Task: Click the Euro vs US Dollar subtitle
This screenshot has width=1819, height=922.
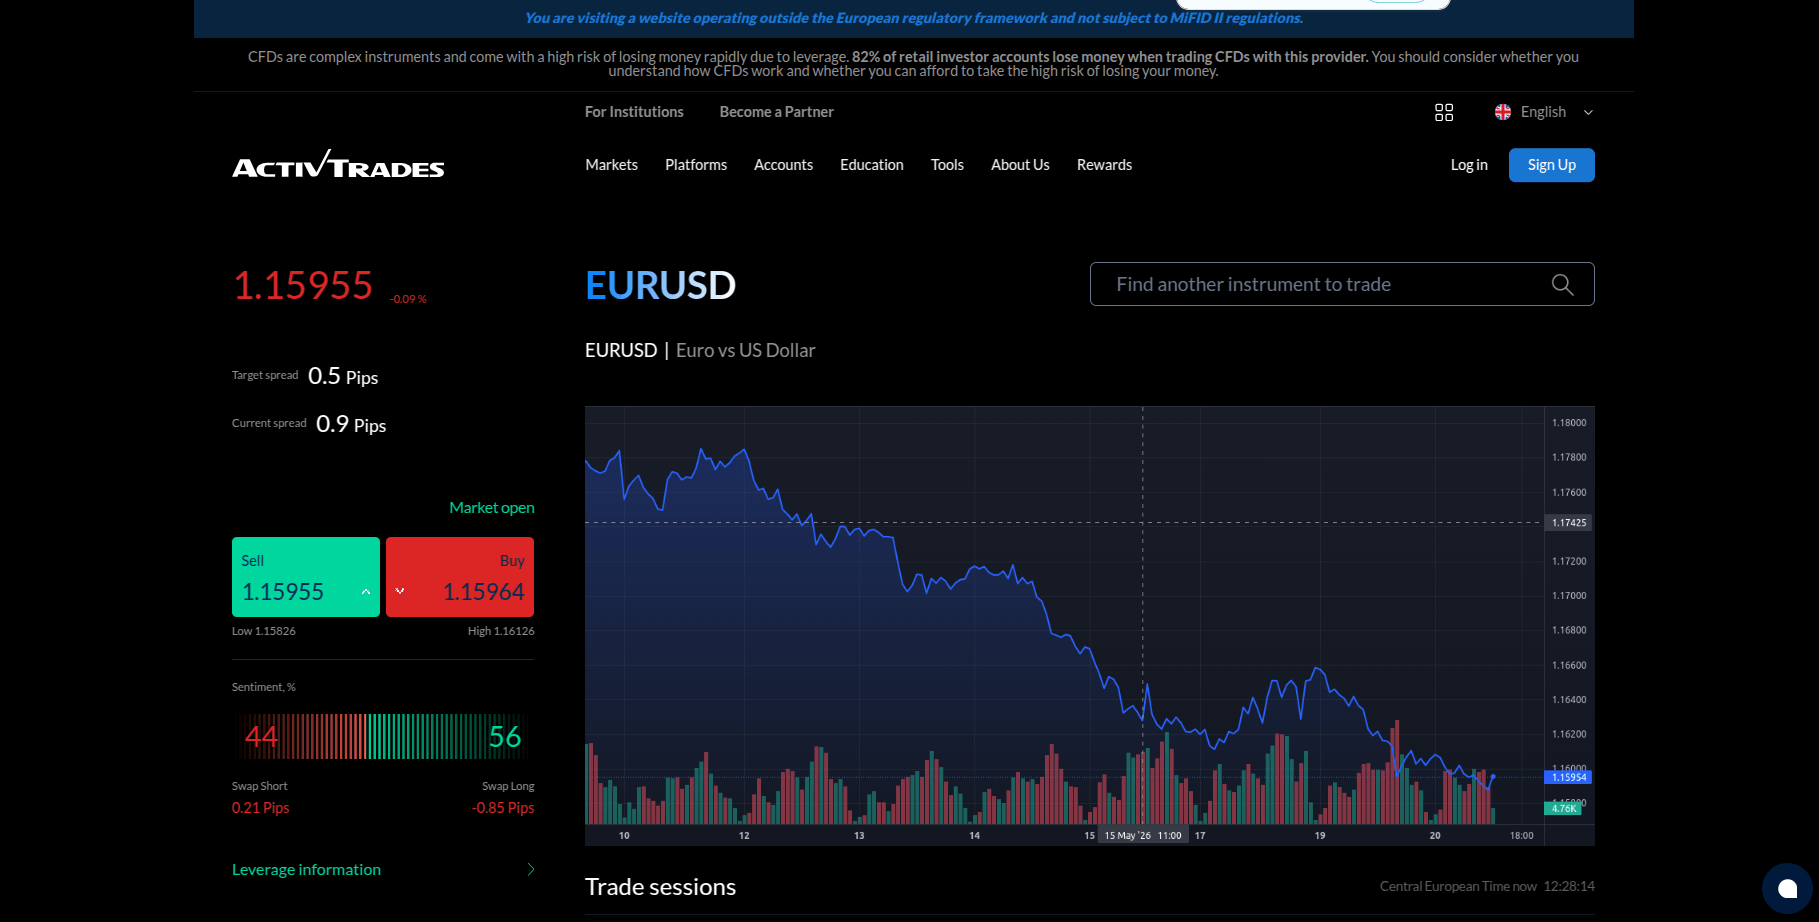Action: click(x=745, y=350)
